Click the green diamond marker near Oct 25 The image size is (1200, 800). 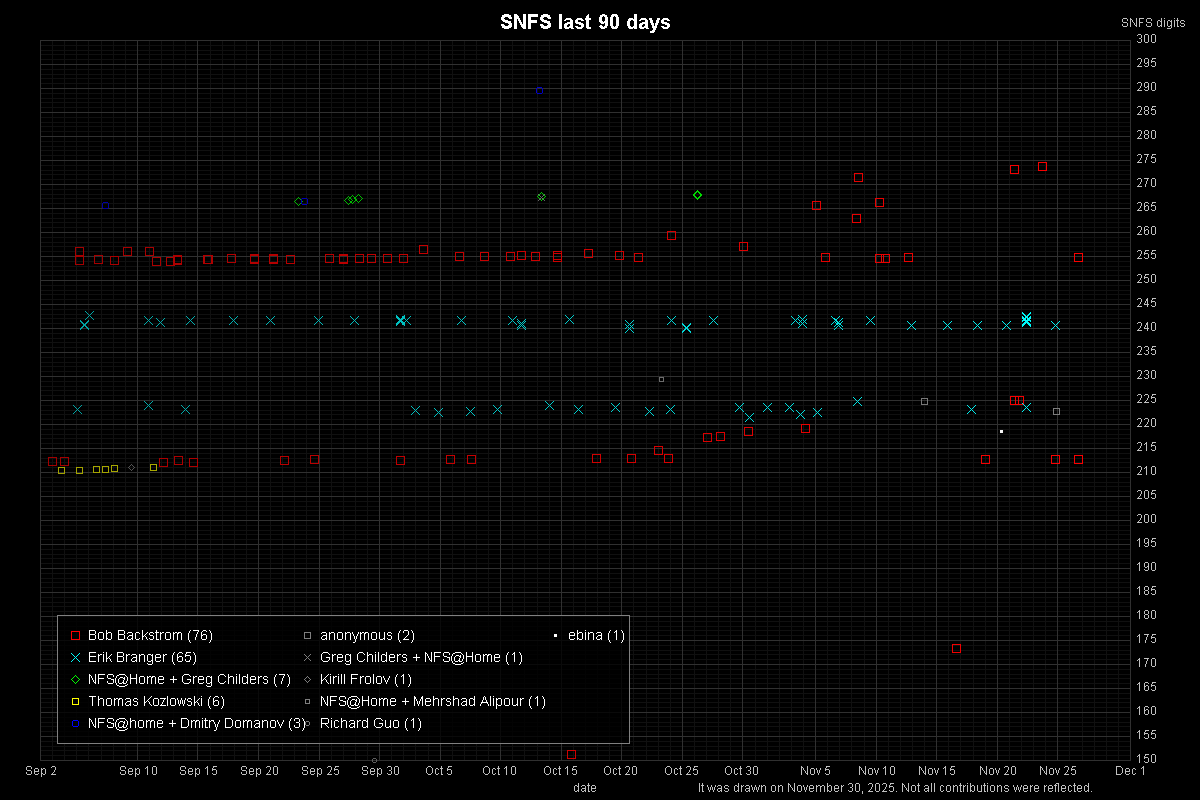pos(697,195)
